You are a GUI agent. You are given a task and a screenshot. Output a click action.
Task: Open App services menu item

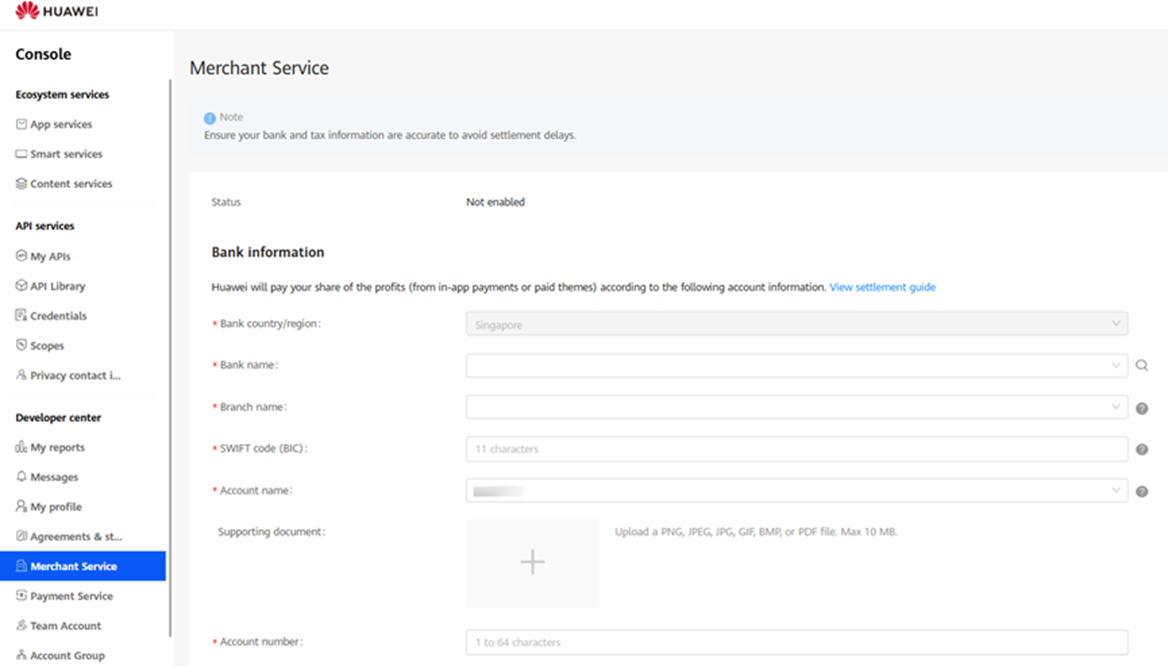click(x=61, y=124)
